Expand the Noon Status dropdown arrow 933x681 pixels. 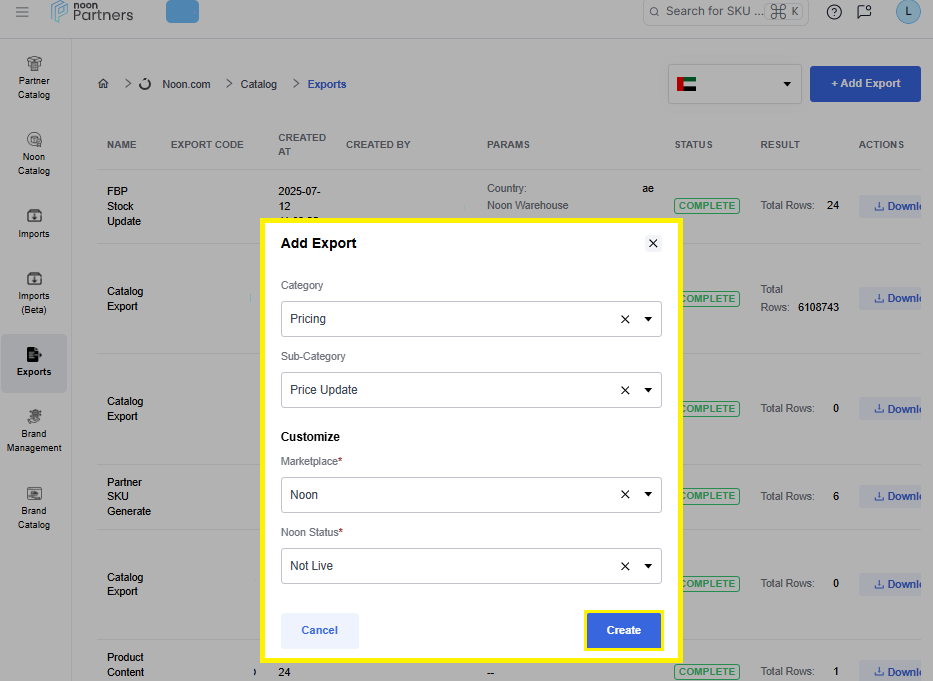648,566
